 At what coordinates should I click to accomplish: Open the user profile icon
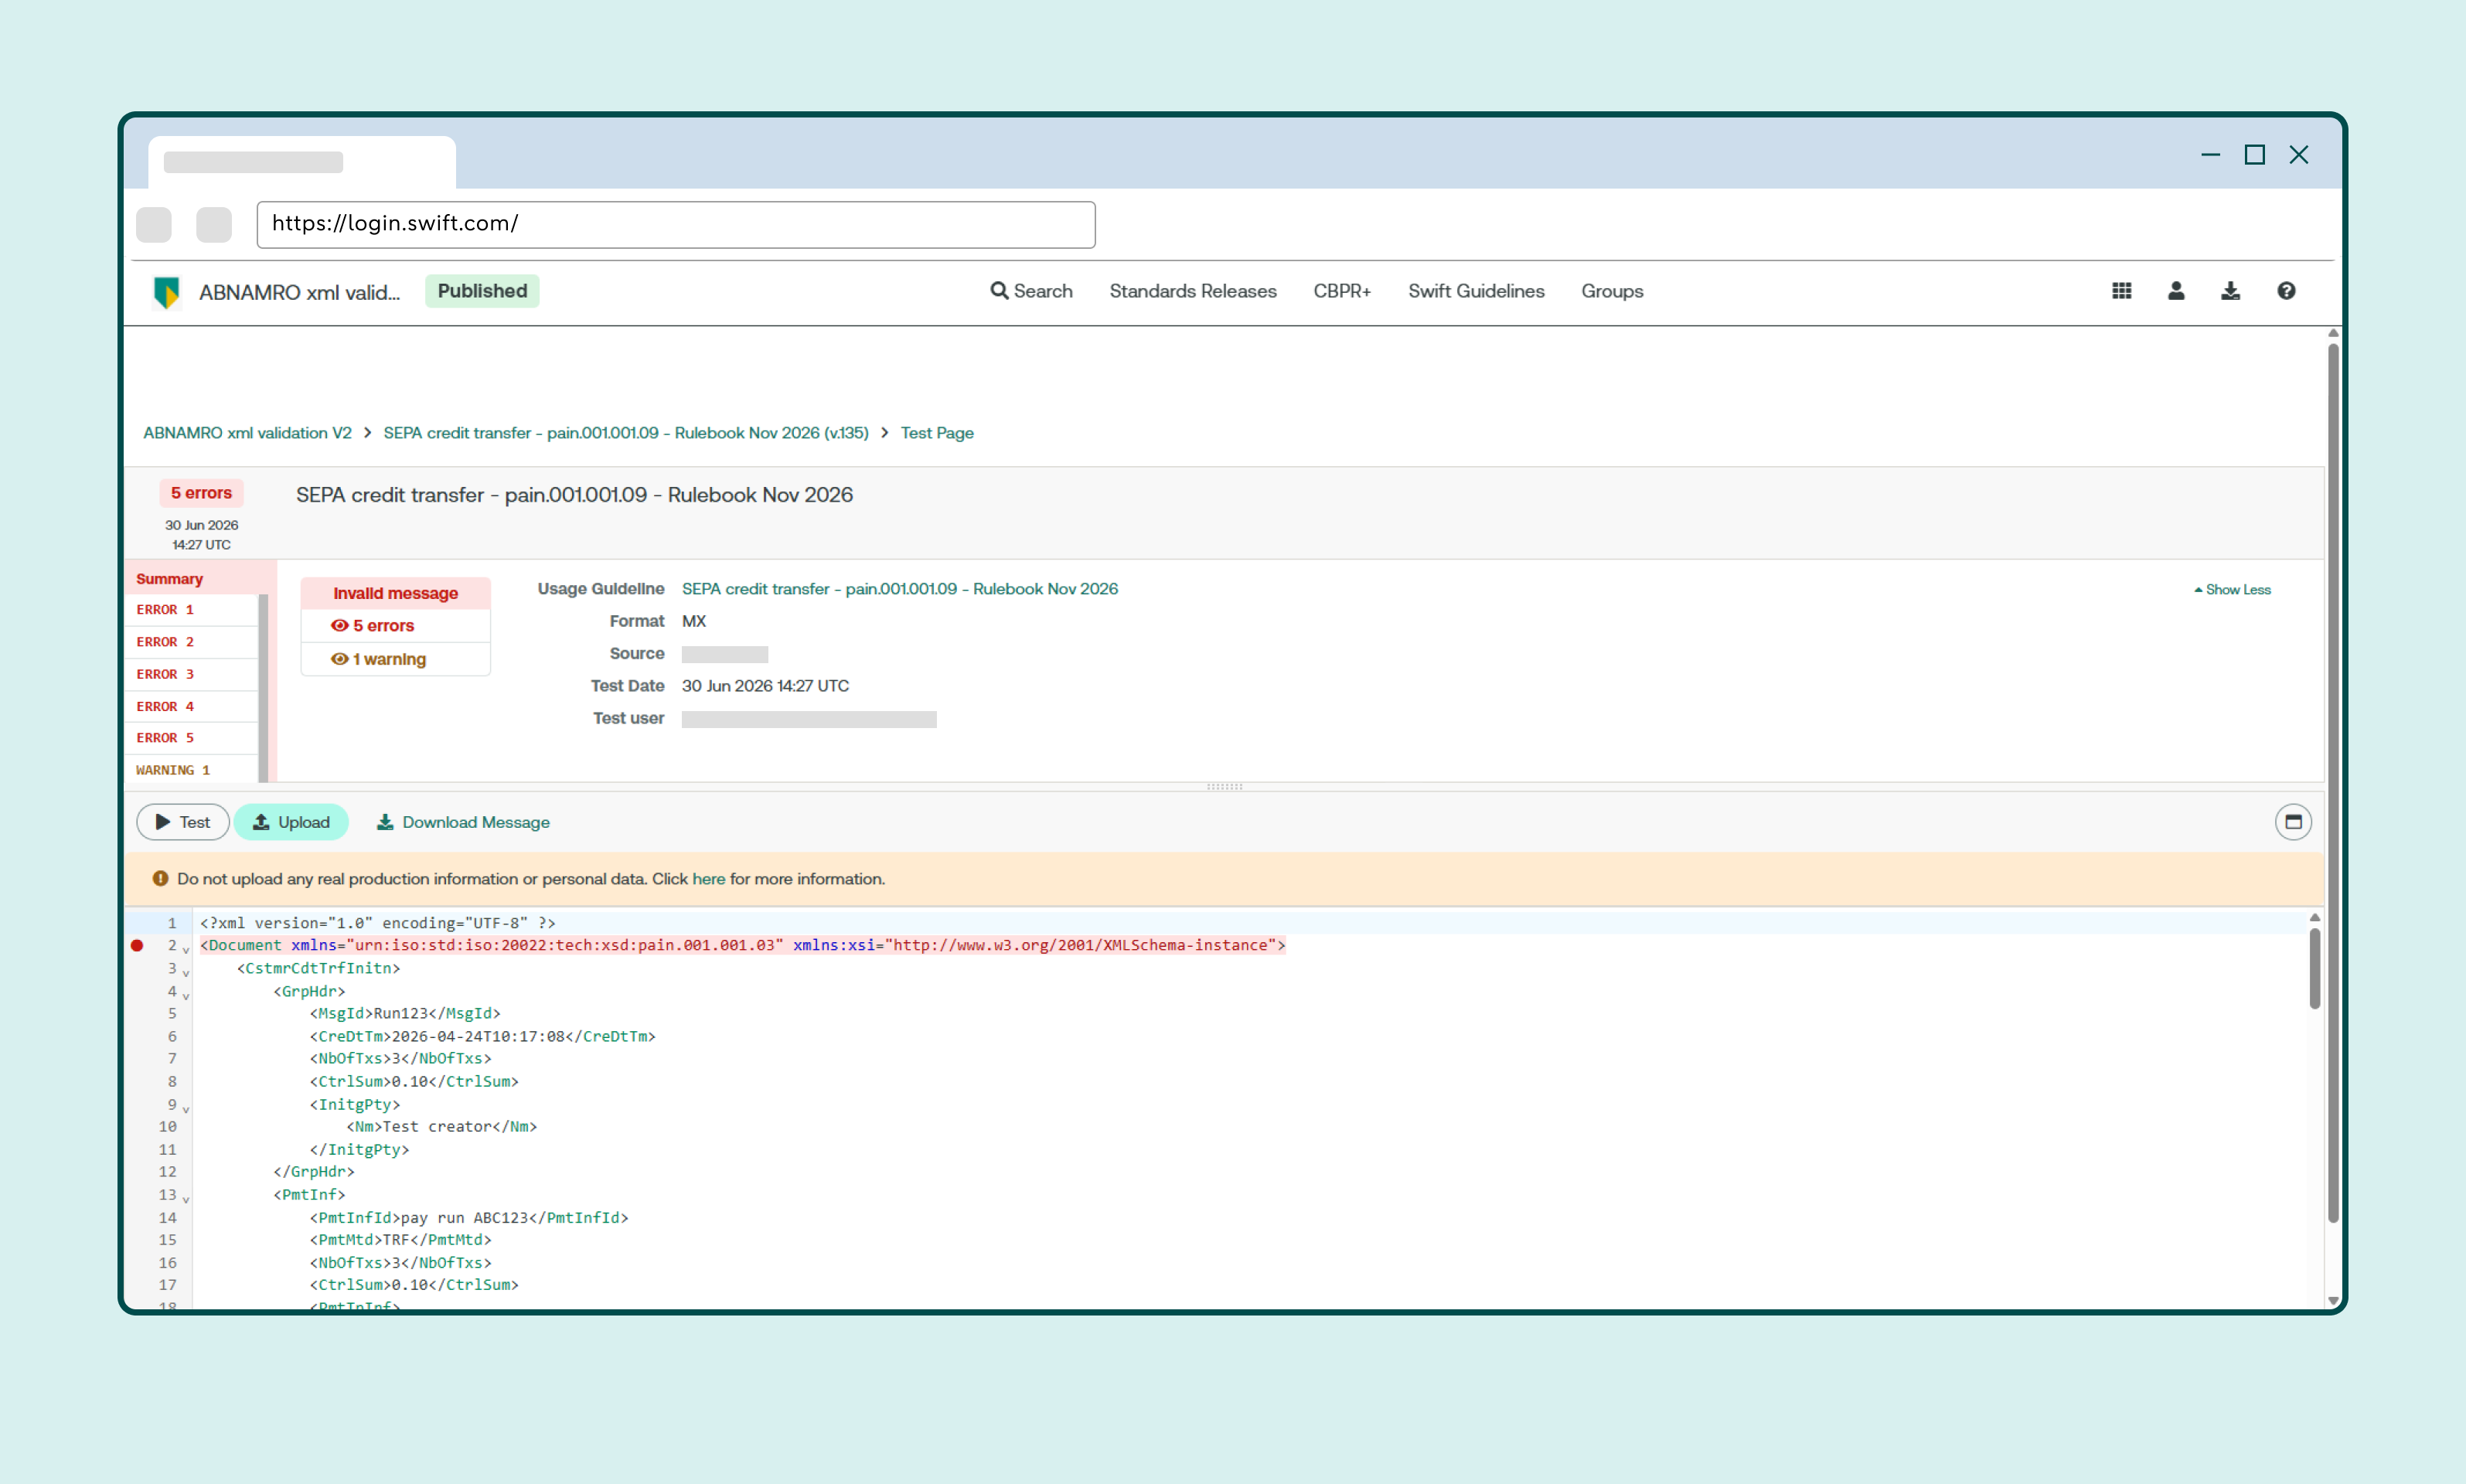(2176, 291)
